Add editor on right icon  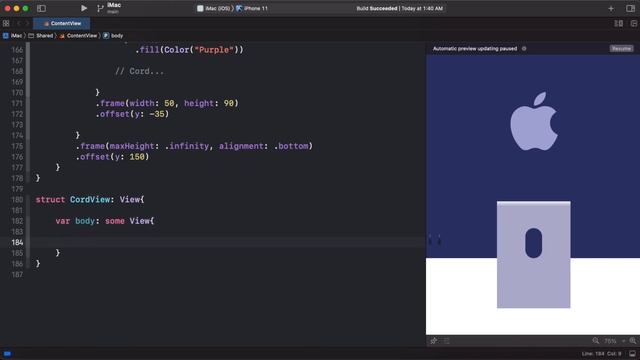click(x=633, y=24)
